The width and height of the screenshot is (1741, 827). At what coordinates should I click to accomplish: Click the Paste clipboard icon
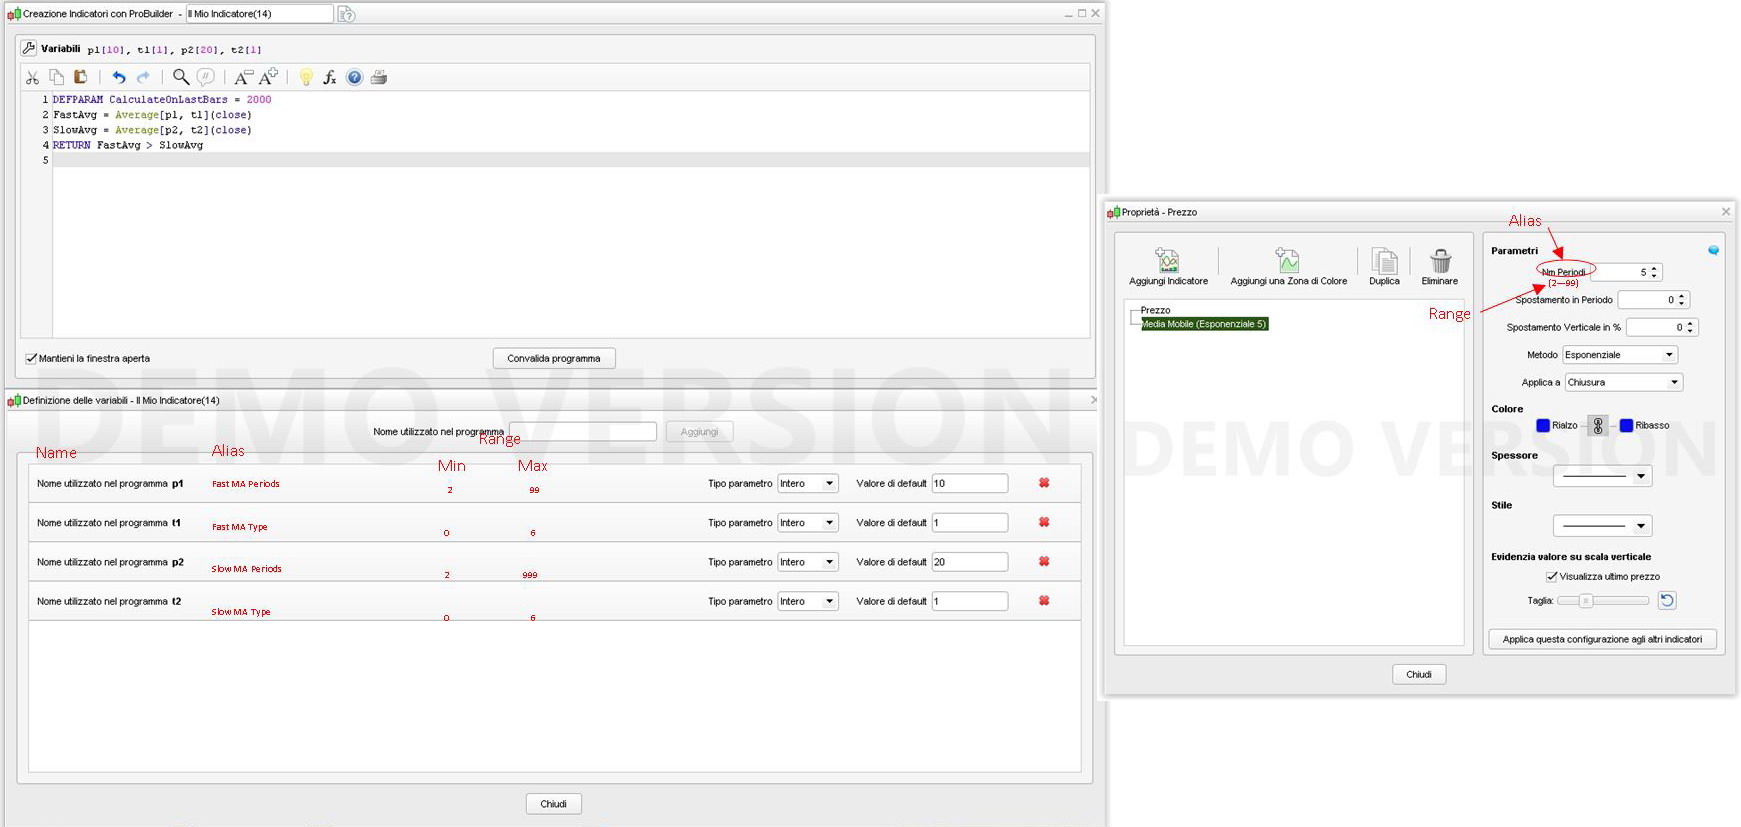point(81,77)
